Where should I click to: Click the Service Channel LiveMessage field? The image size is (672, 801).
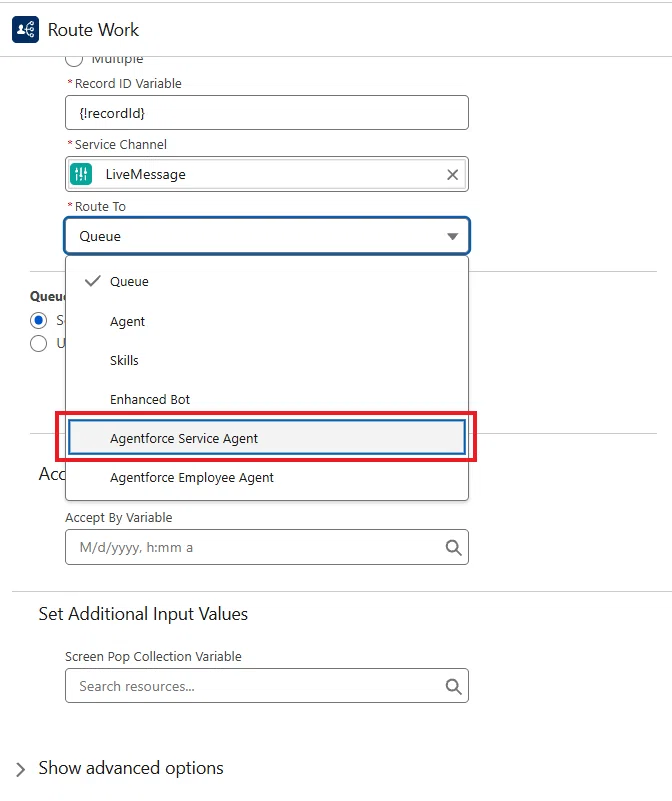click(267, 174)
